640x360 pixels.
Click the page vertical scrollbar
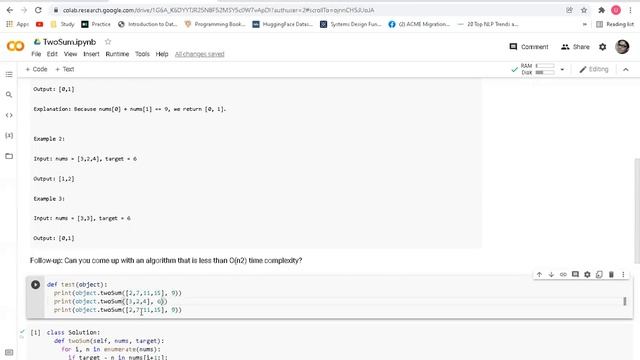click(637, 210)
